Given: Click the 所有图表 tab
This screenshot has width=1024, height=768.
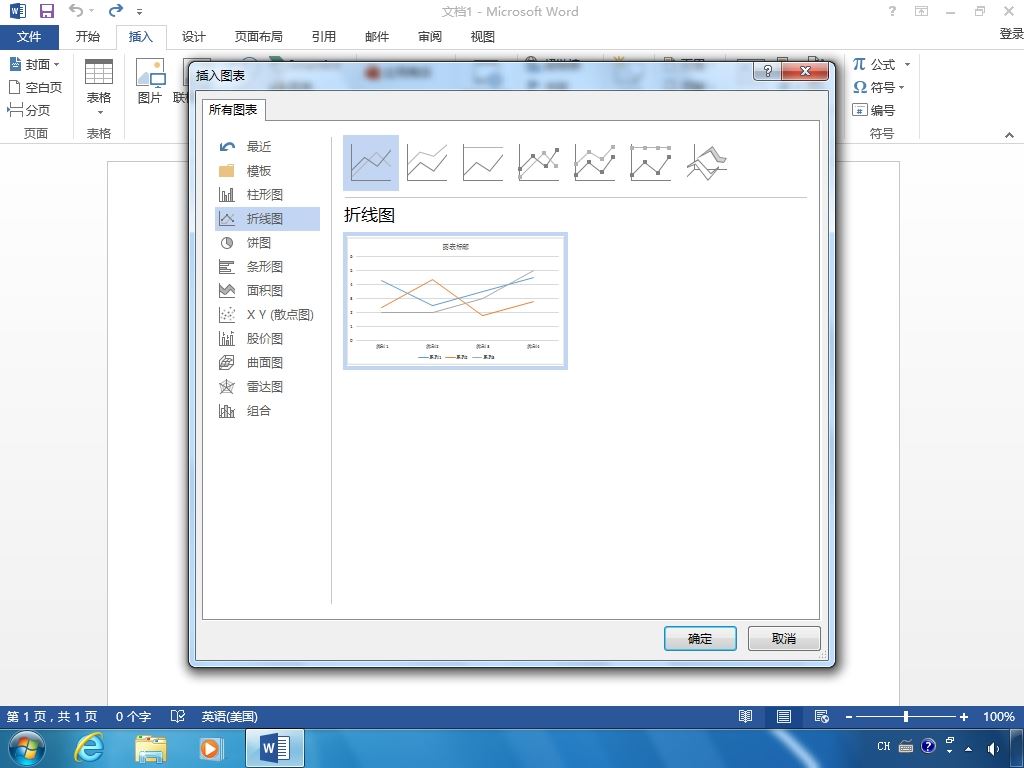Looking at the screenshot, I should coord(233,110).
